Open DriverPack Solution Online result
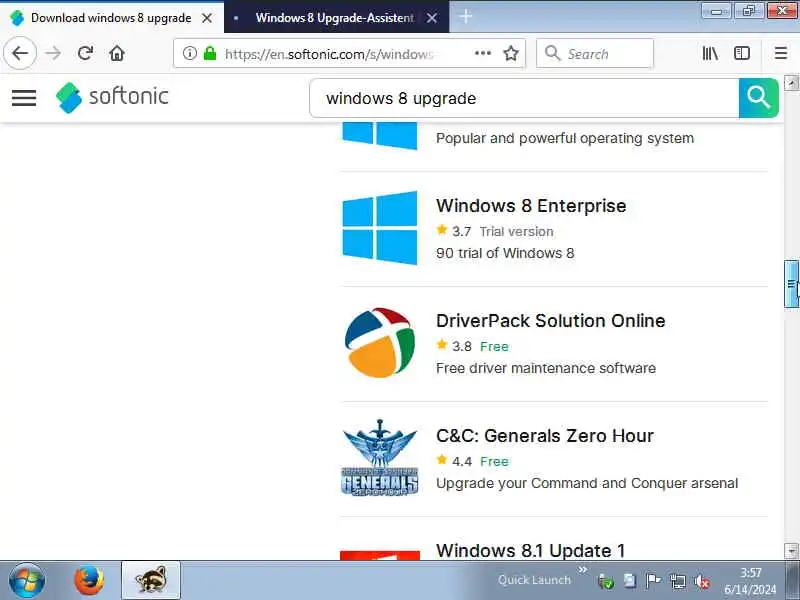The image size is (800, 600). tap(551, 321)
